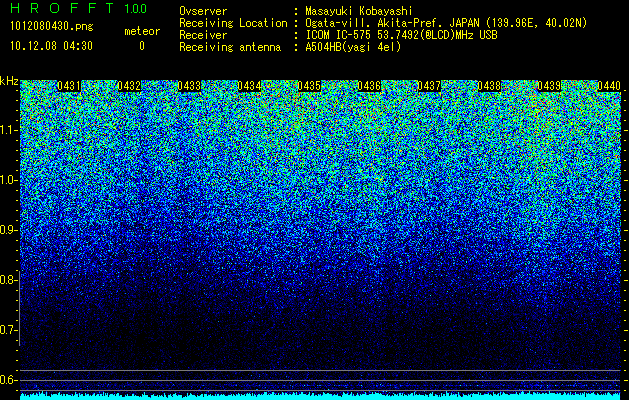
Task: Click the 0435 time marker
Action: pyautogui.click(x=309, y=86)
